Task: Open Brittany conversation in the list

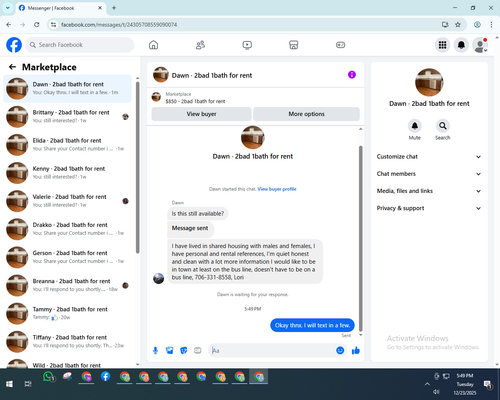Action: [67, 116]
